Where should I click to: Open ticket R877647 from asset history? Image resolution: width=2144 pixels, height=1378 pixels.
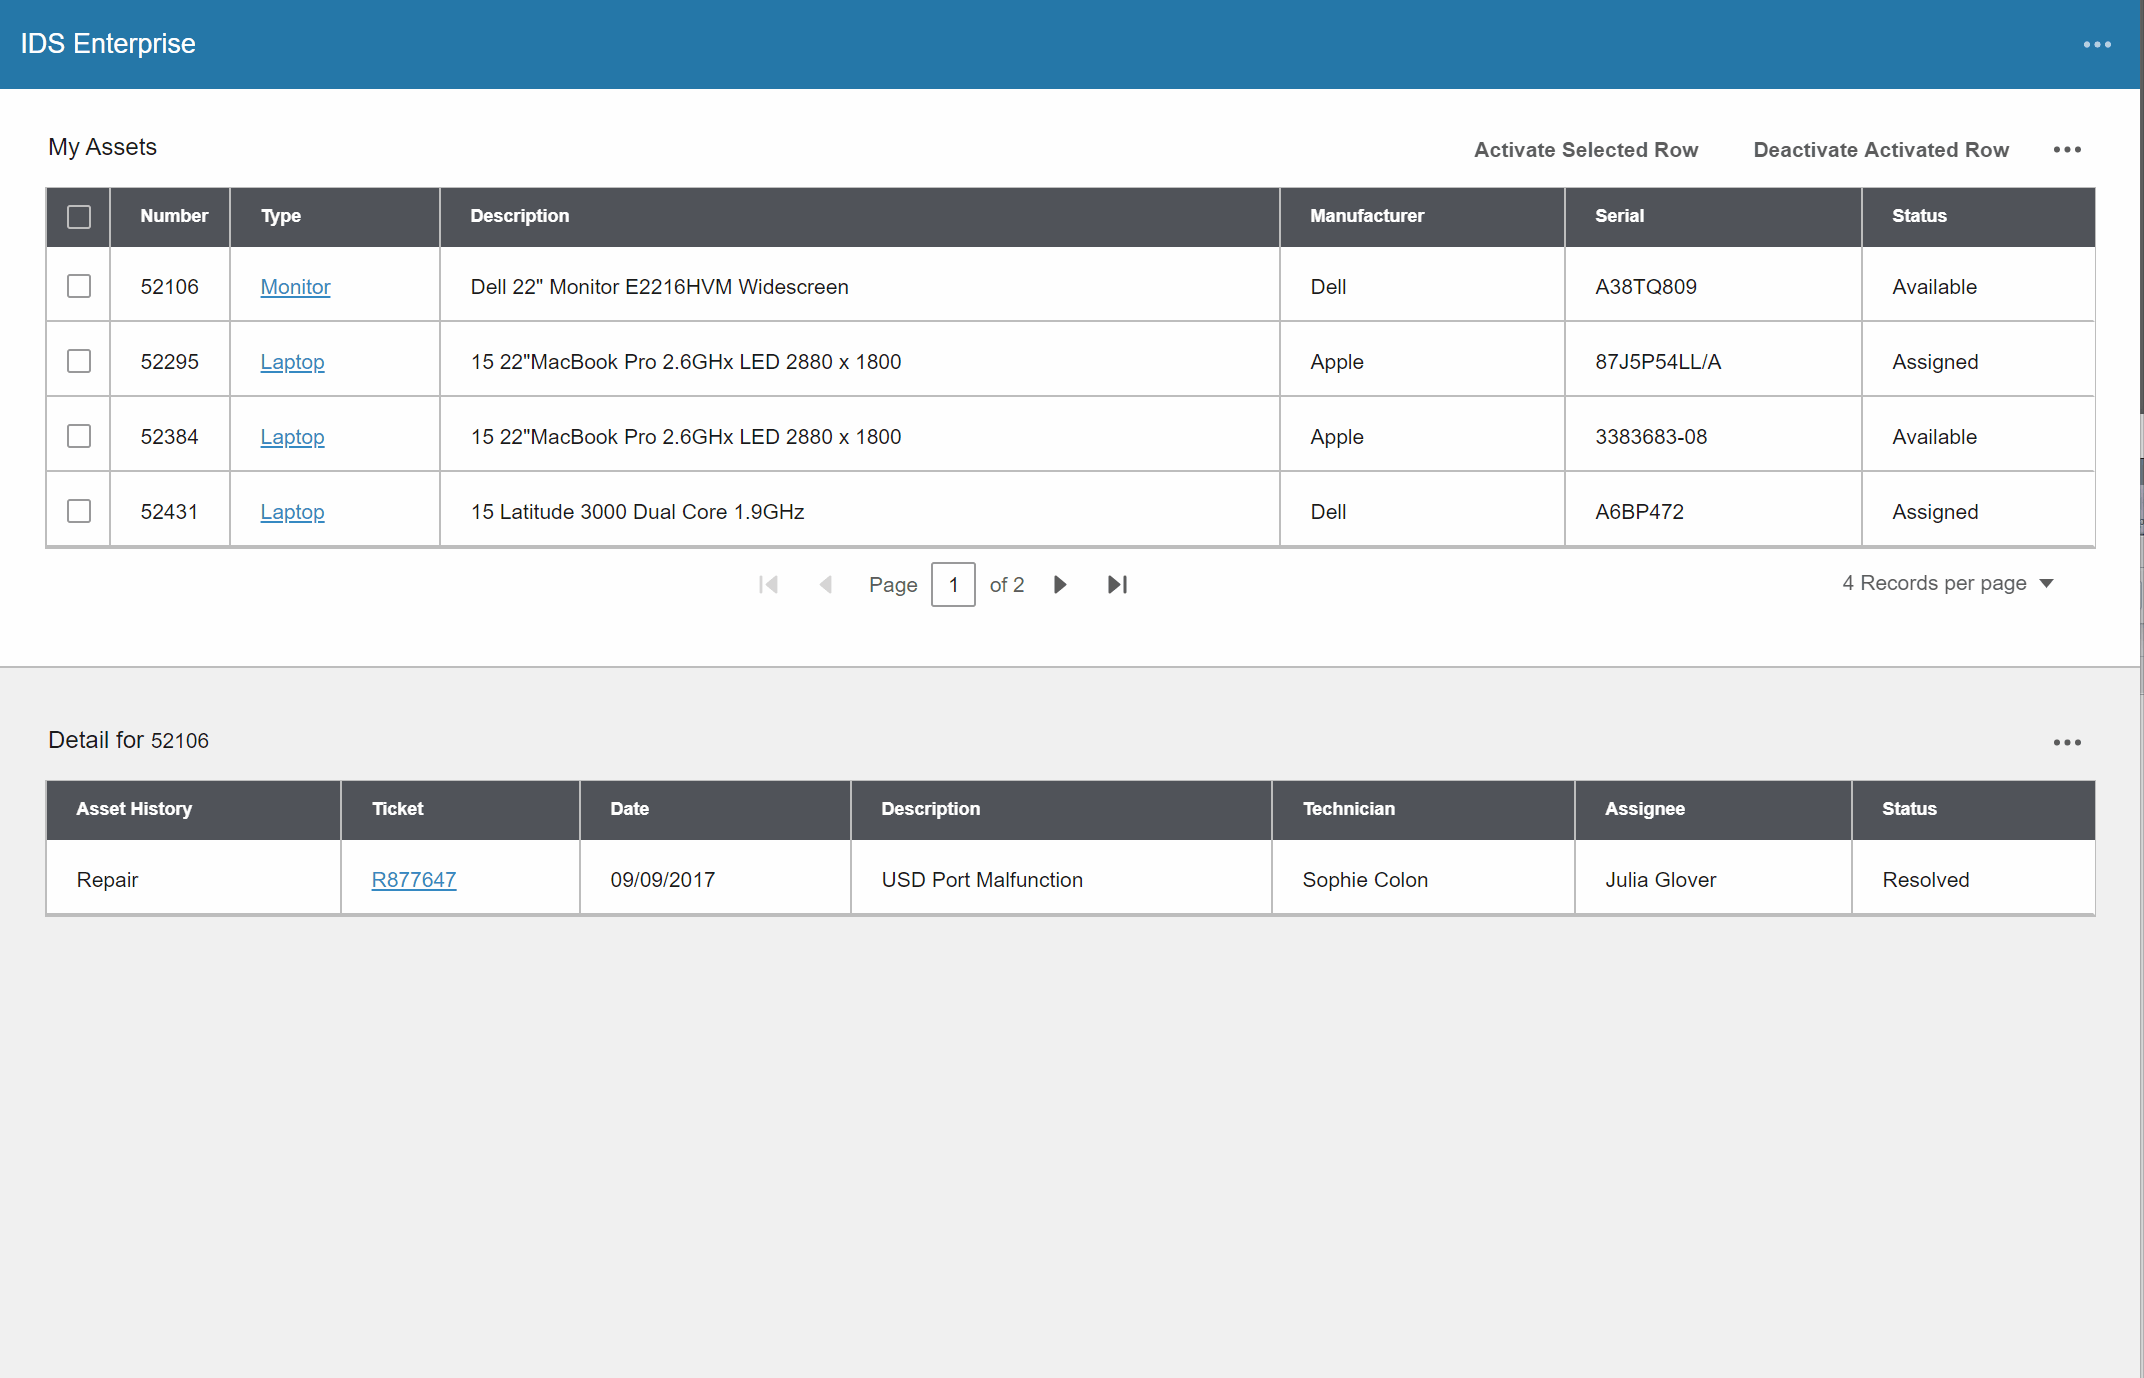413,880
